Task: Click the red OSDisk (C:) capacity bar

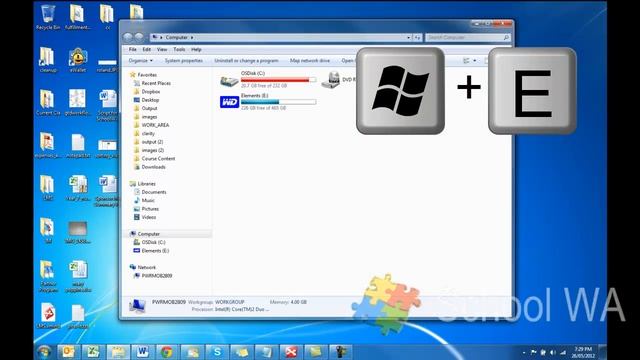Action: click(278, 80)
